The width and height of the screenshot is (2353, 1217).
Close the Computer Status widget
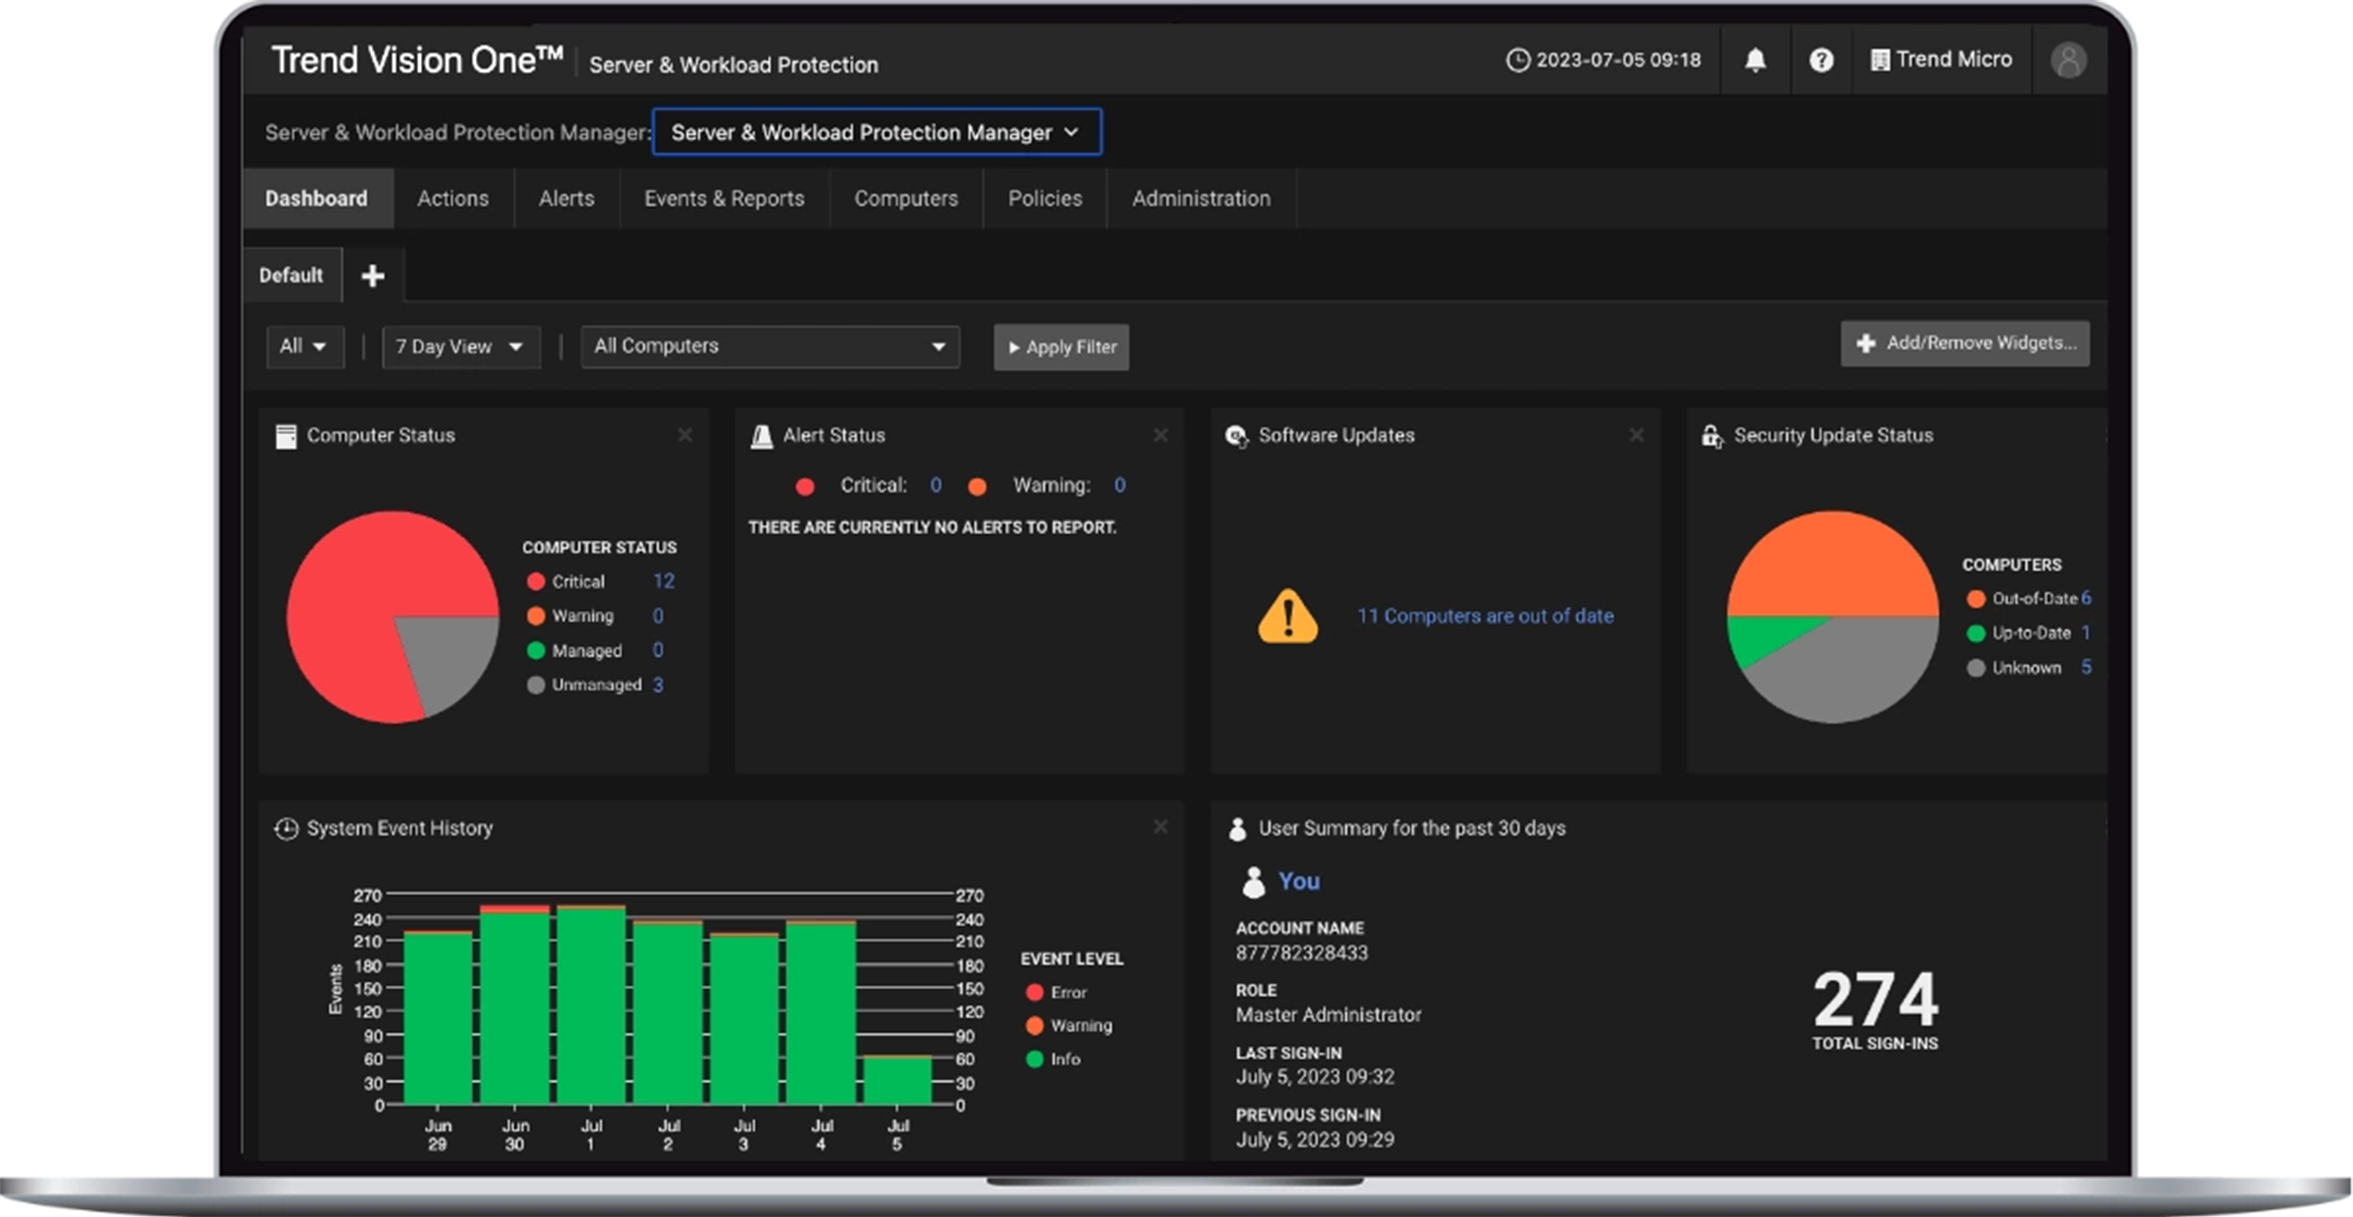tap(685, 435)
